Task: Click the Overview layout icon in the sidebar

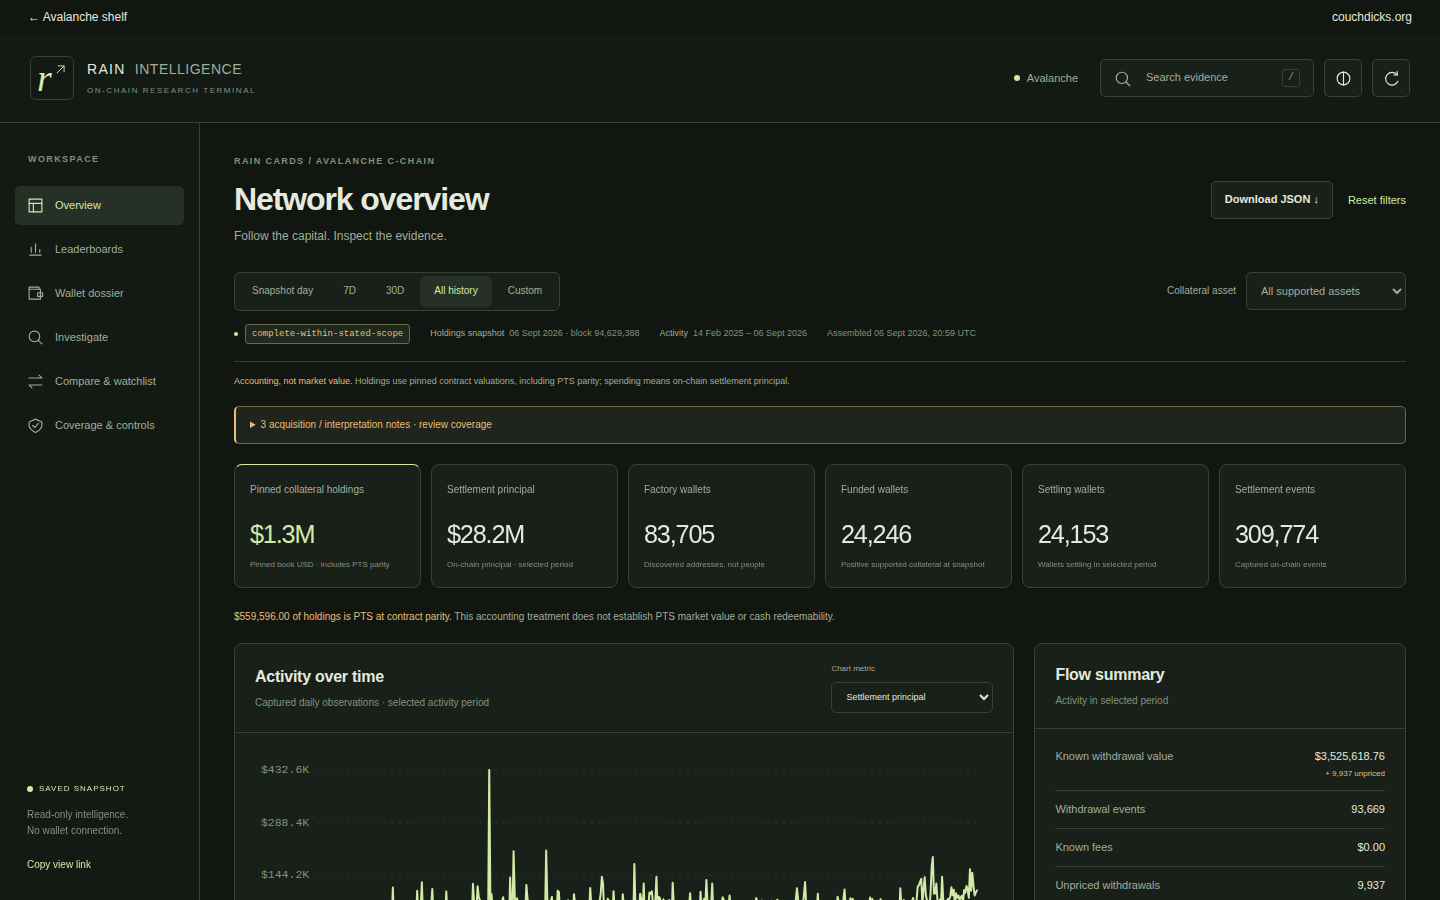Action: [35, 205]
